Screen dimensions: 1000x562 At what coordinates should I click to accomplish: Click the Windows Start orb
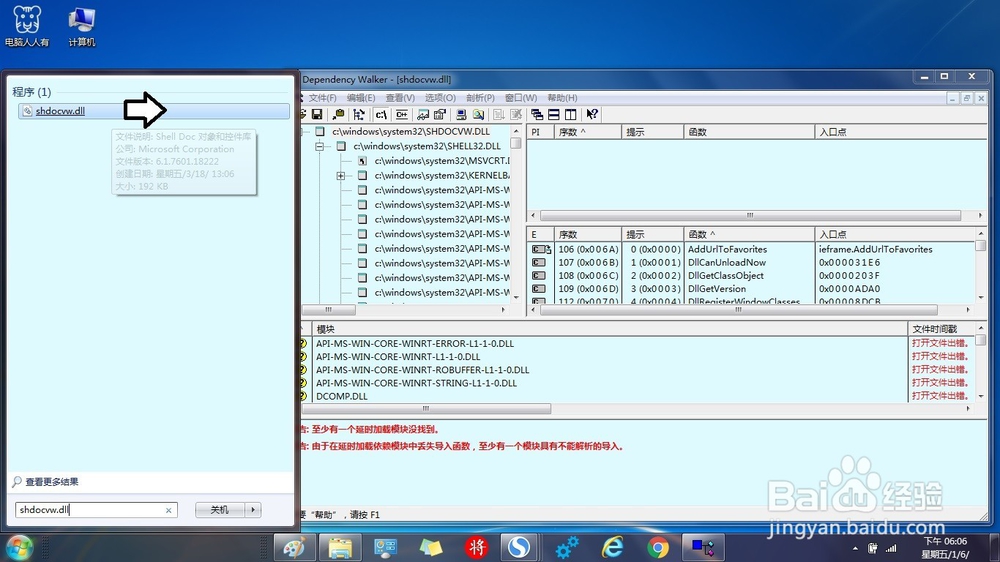tap(20, 548)
